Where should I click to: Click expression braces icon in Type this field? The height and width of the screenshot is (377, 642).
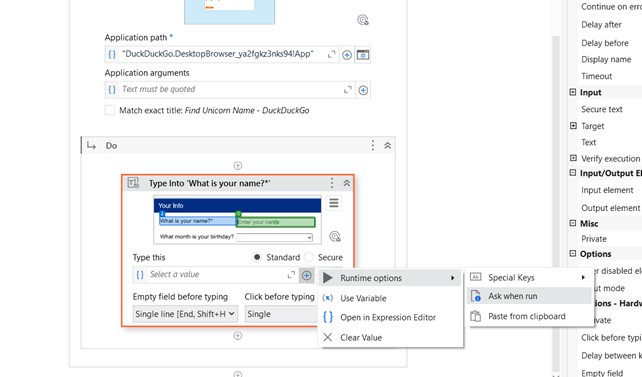tap(140, 275)
